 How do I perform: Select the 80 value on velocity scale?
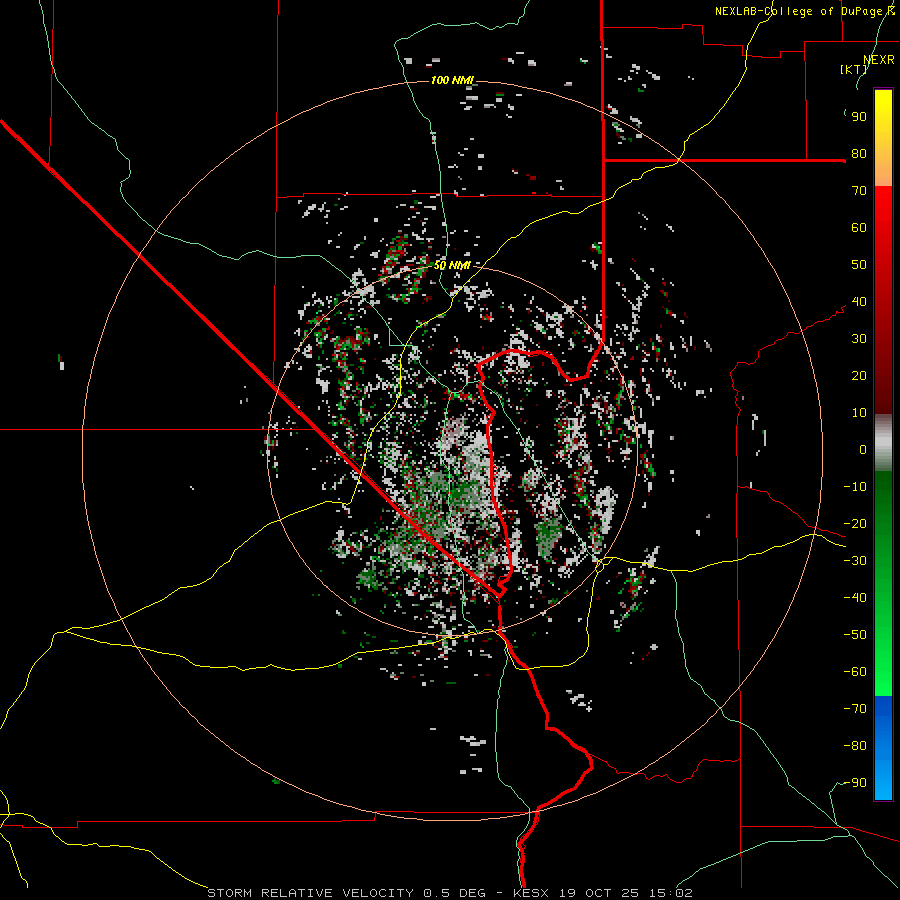pyautogui.click(x=859, y=154)
